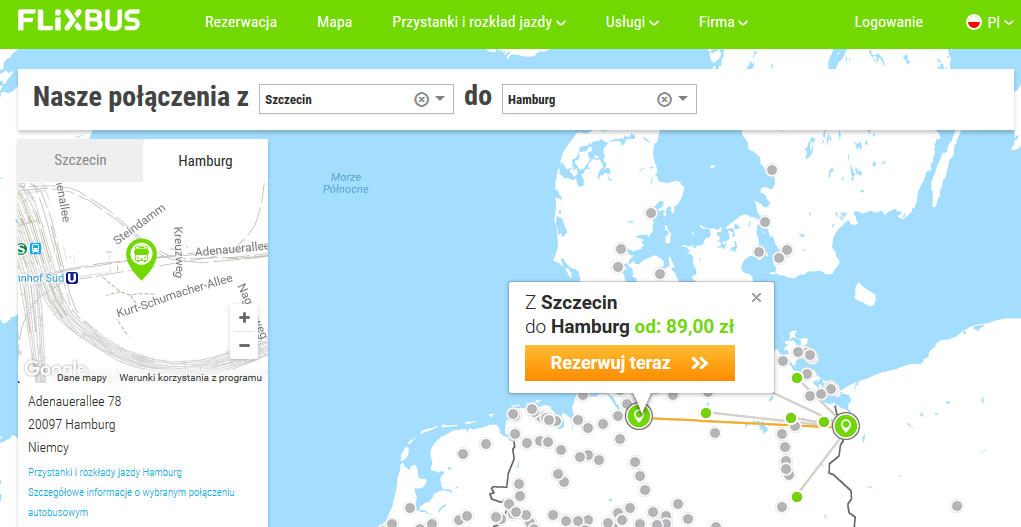This screenshot has height=527, width=1021.
Task: Click the Szczecin map pin marker
Action: pyautogui.click(x=845, y=426)
